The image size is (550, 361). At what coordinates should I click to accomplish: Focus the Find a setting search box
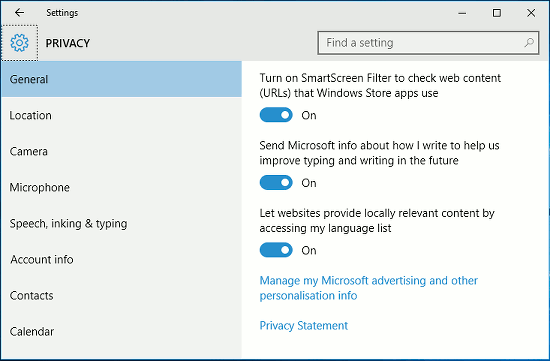coord(428,43)
